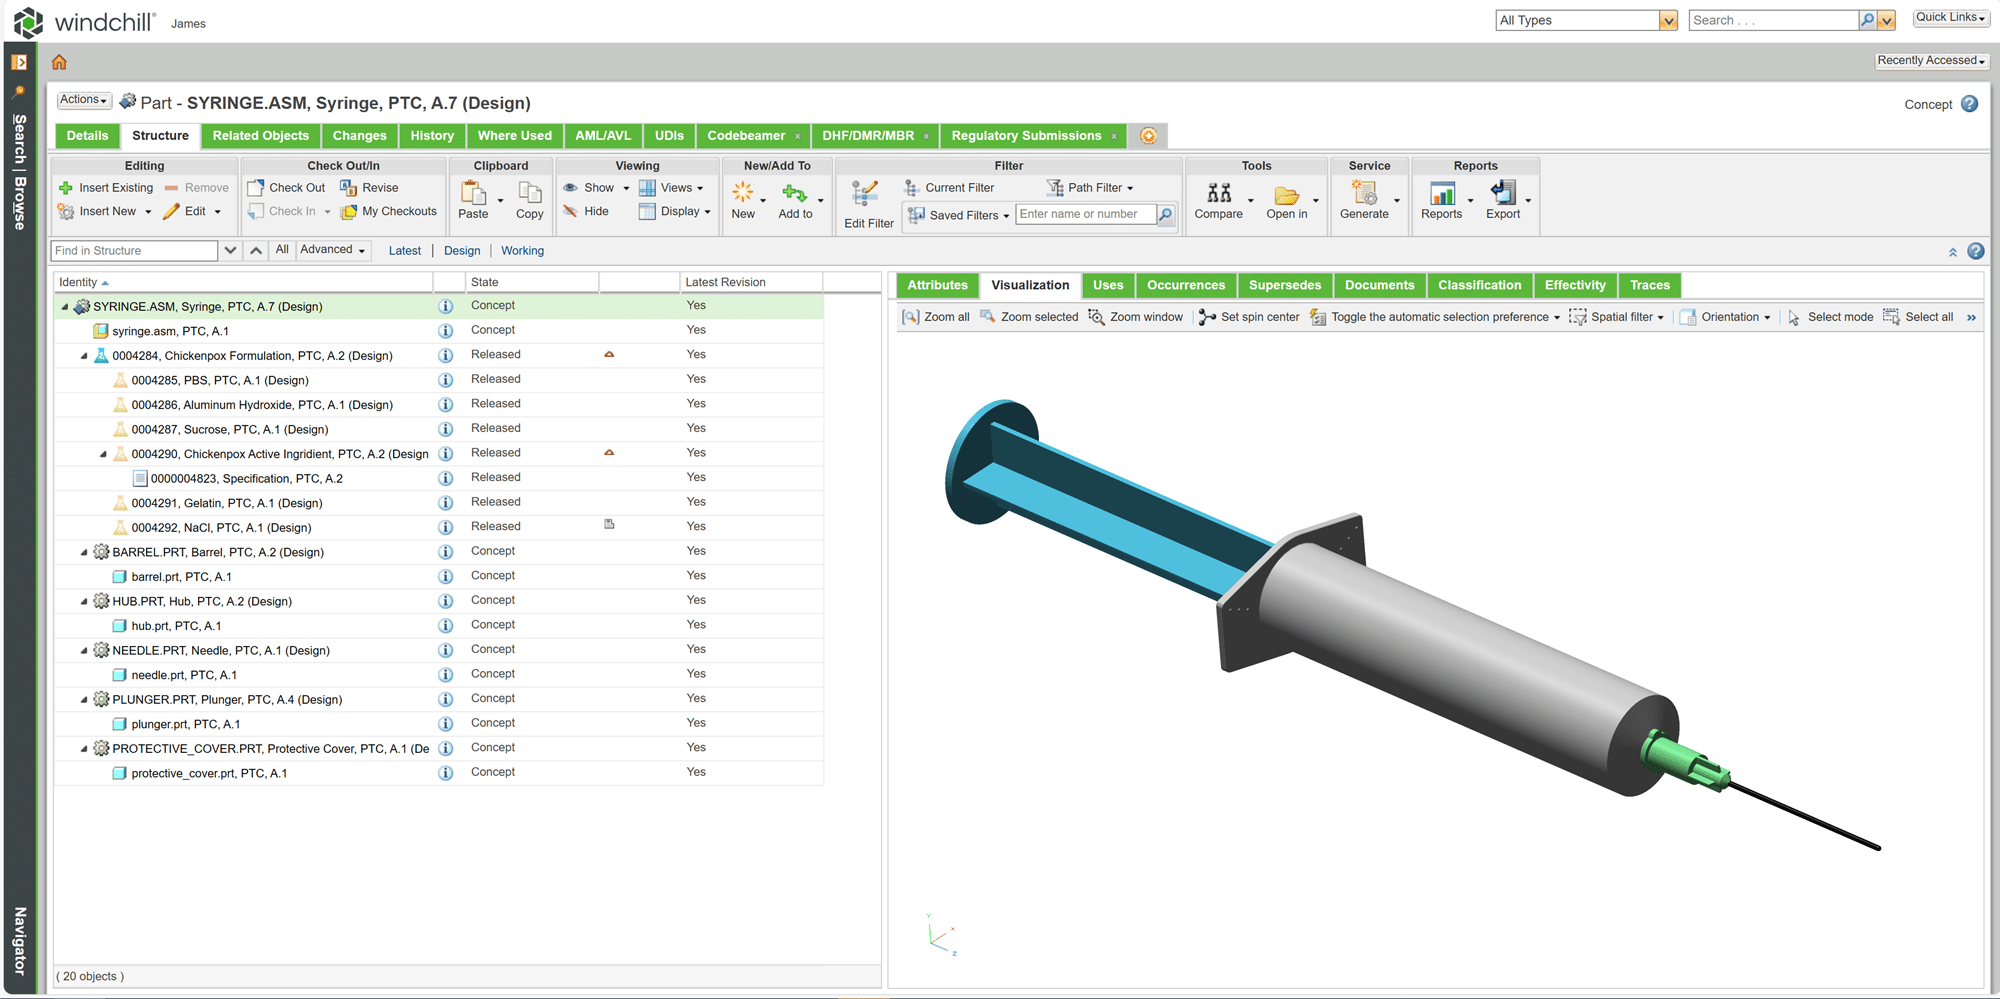Toggle the All structure filter

pos(282,250)
